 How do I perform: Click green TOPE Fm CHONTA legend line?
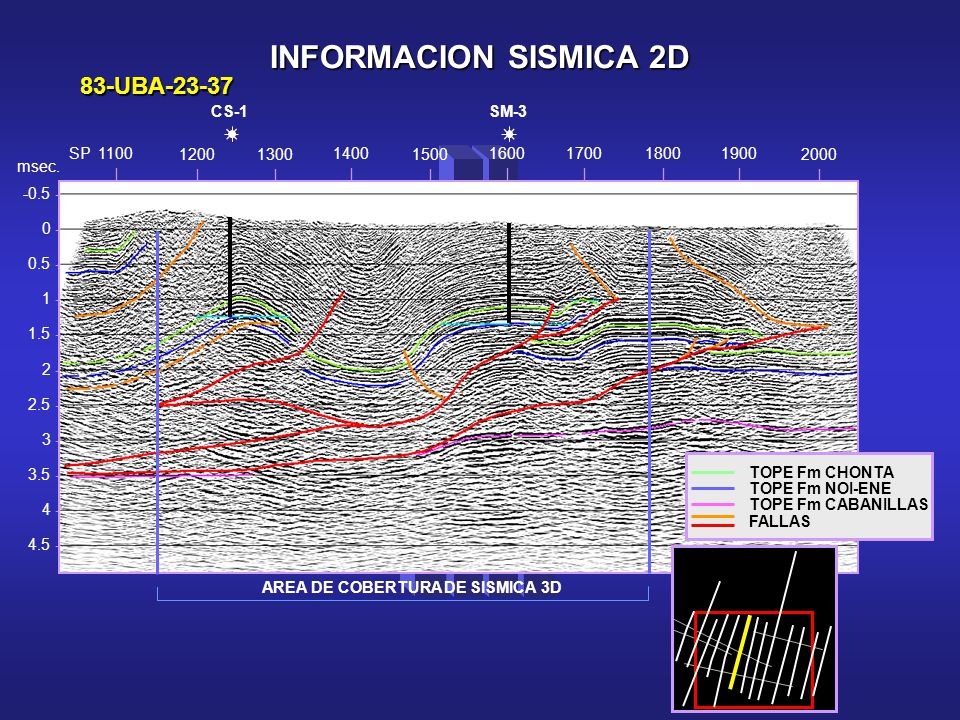pos(713,473)
